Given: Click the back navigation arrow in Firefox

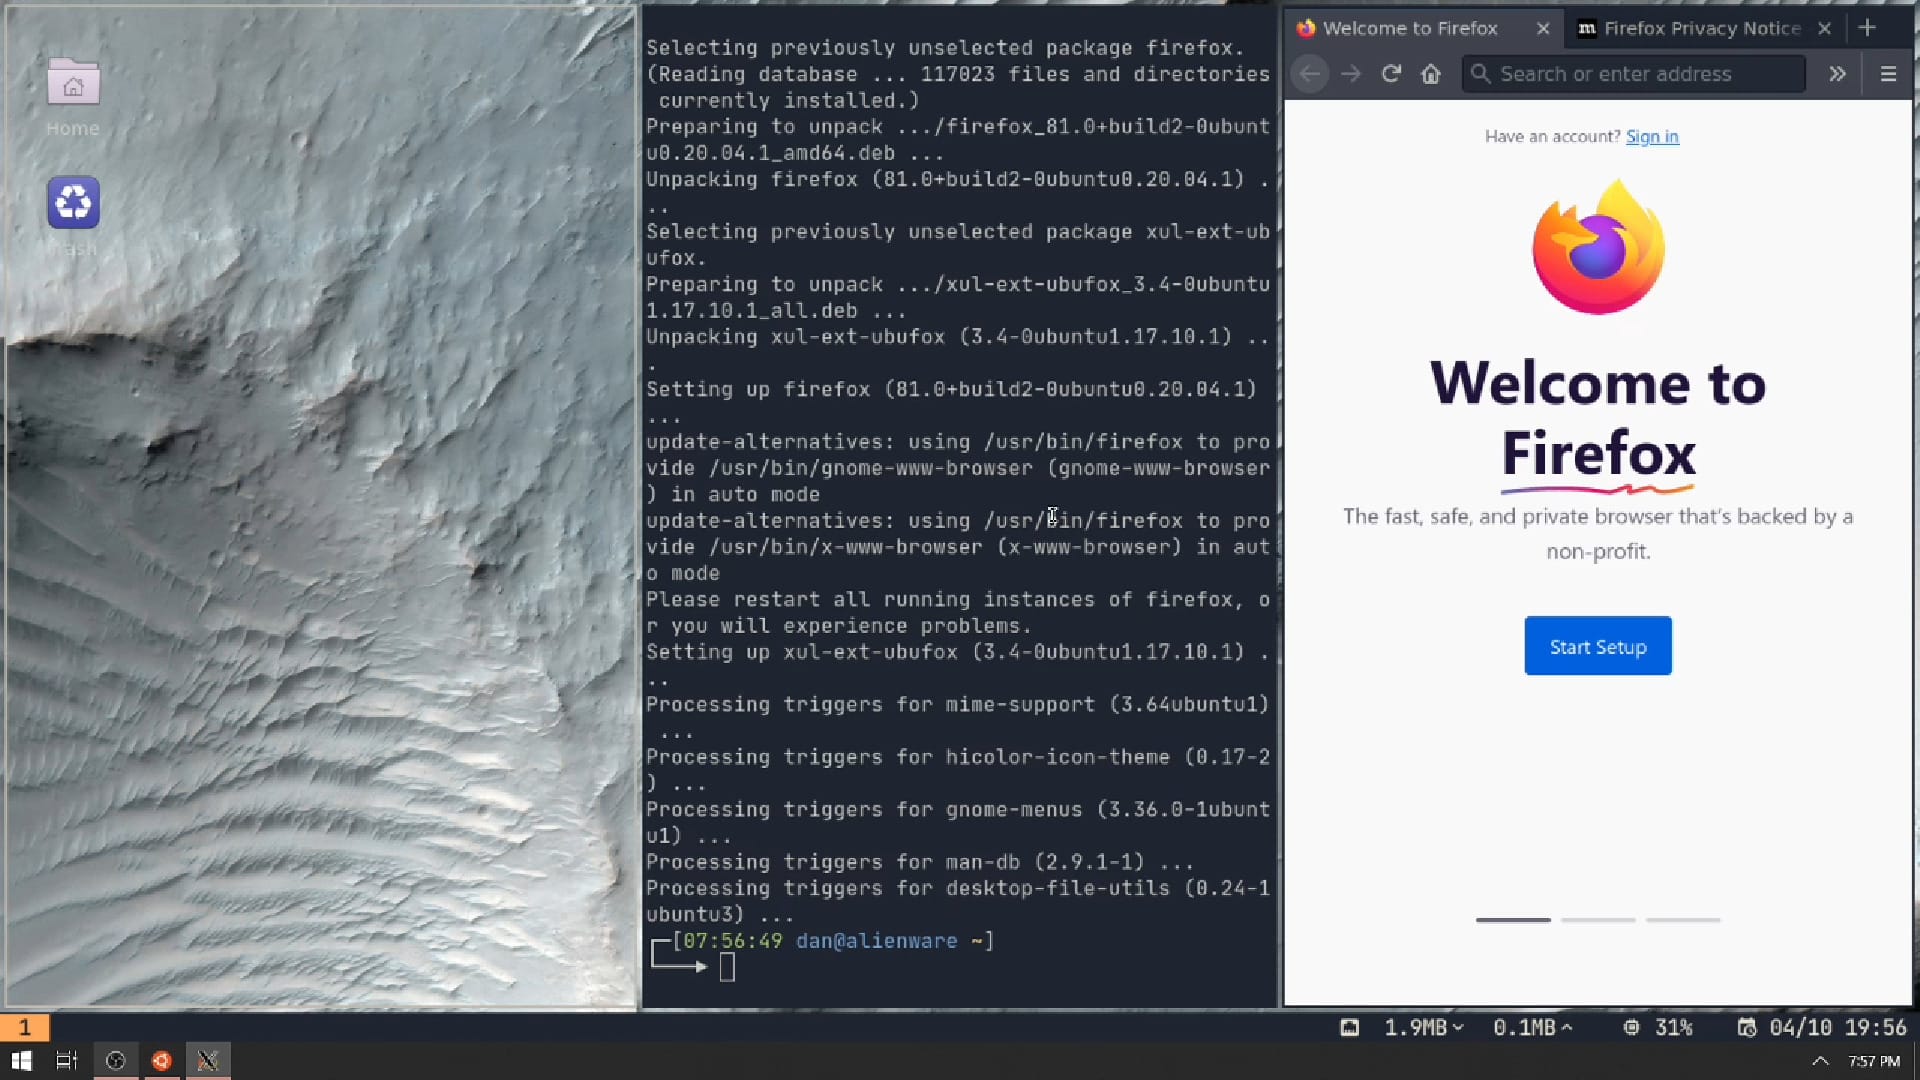Looking at the screenshot, I should (1308, 73).
